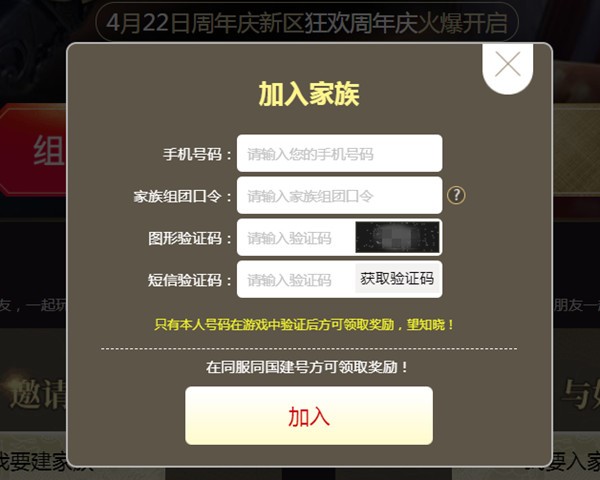
Task: Submit the form with the 加入 button
Action: [309, 416]
